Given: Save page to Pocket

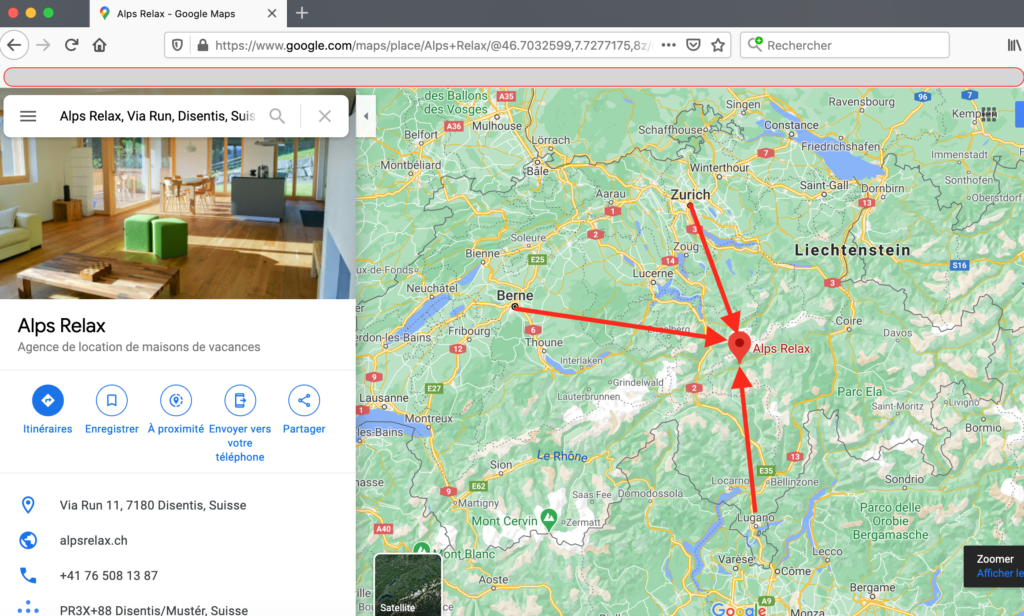Looking at the screenshot, I should tap(694, 45).
